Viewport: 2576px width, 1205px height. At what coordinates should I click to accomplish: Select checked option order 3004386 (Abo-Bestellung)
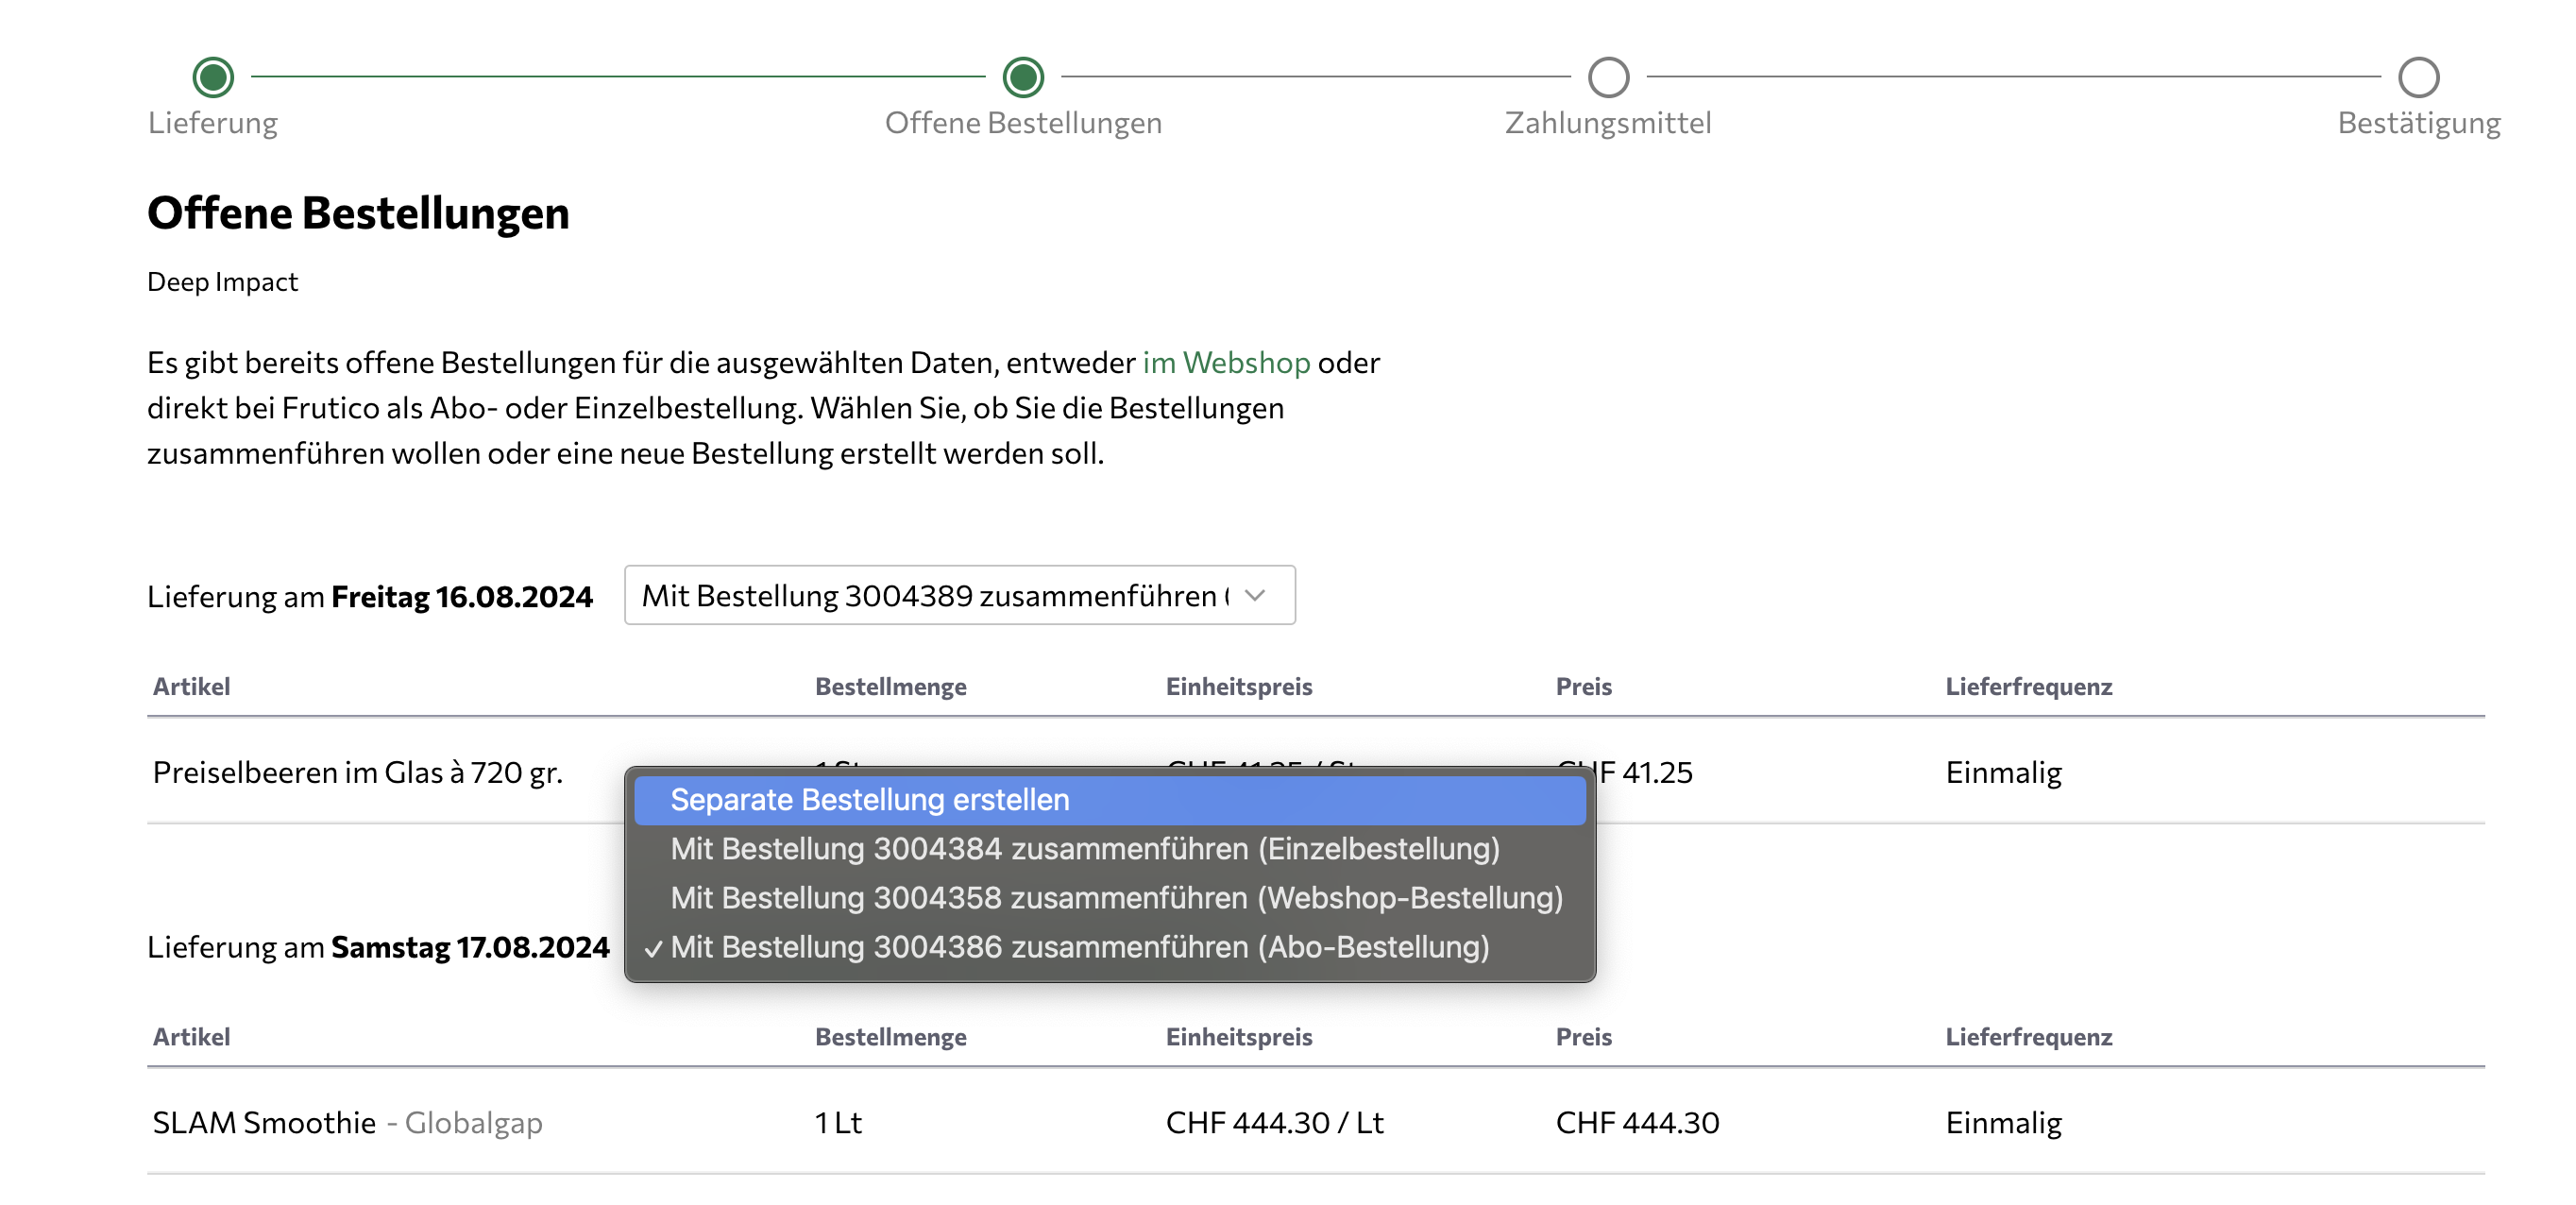click(1080, 947)
